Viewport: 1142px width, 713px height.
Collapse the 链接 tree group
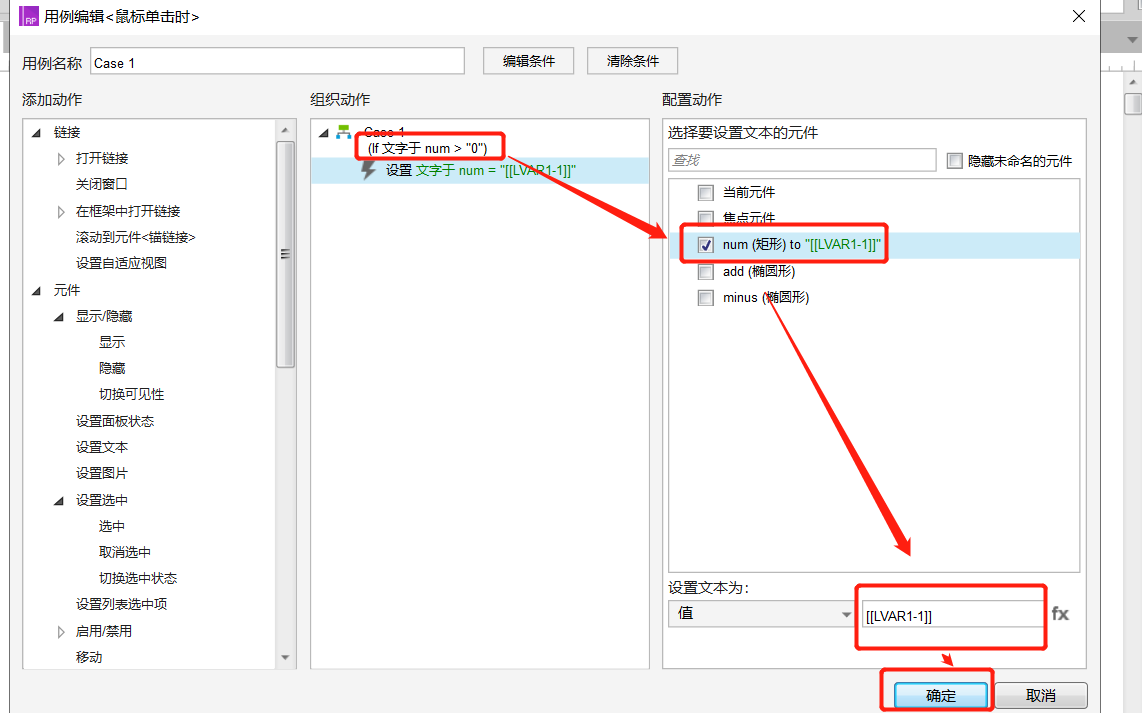[x=36, y=133]
